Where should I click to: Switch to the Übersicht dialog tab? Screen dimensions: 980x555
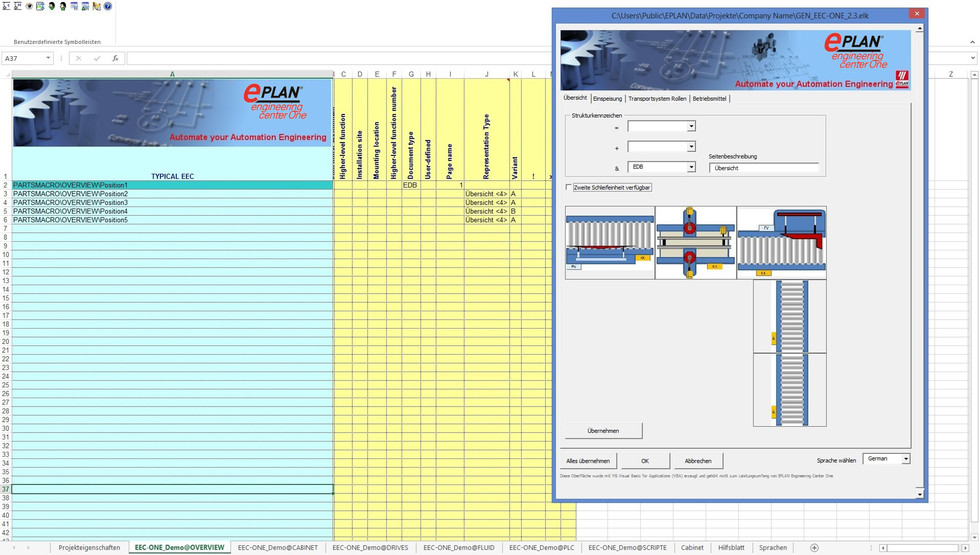[575, 98]
